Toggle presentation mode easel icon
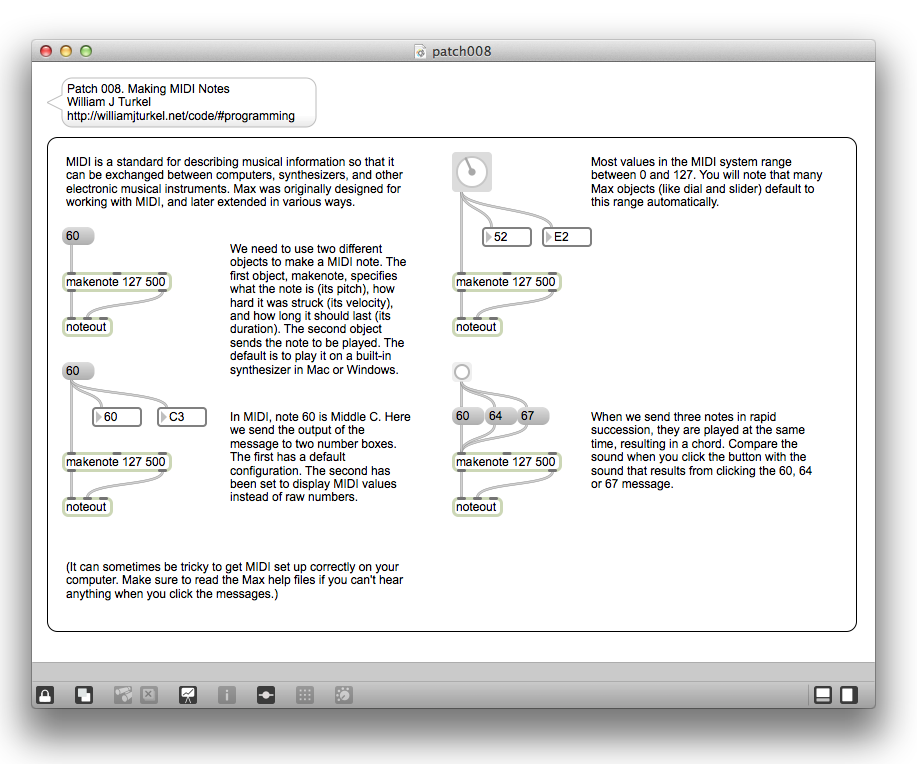This screenshot has width=917, height=764. pyautogui.click(x=187, y=695)
